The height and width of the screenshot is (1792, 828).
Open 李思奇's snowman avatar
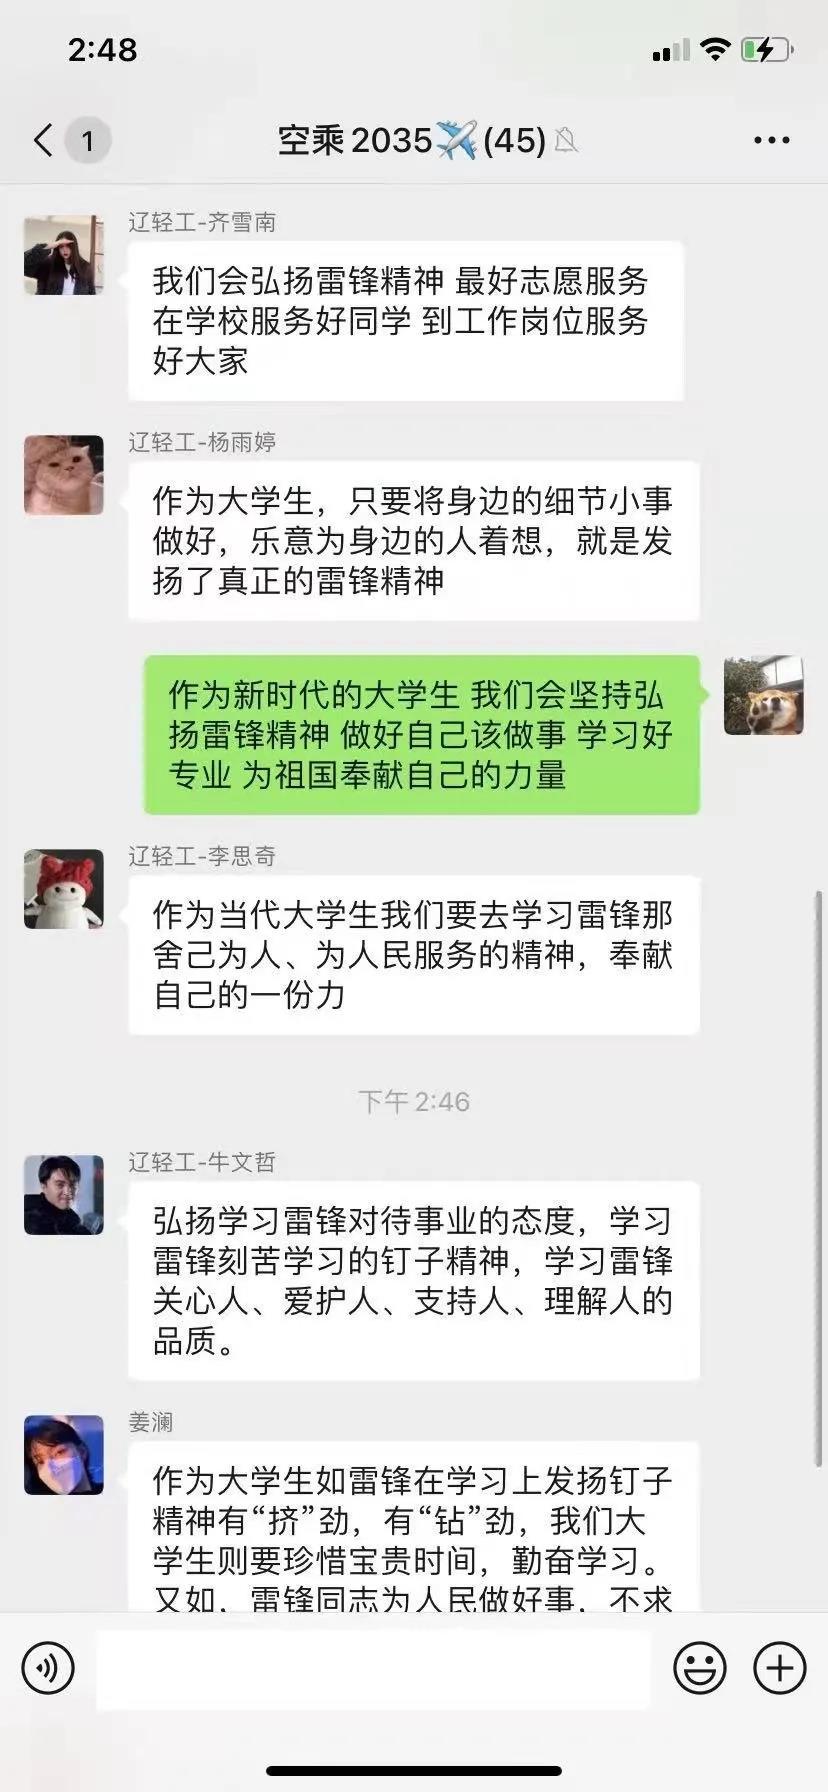(x=64, y=889)
